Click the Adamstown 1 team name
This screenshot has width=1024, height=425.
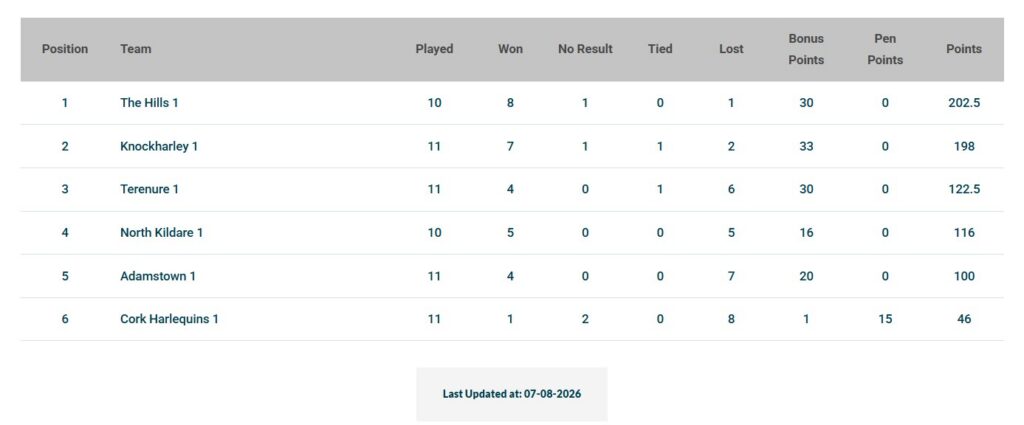tap(157, 276)
